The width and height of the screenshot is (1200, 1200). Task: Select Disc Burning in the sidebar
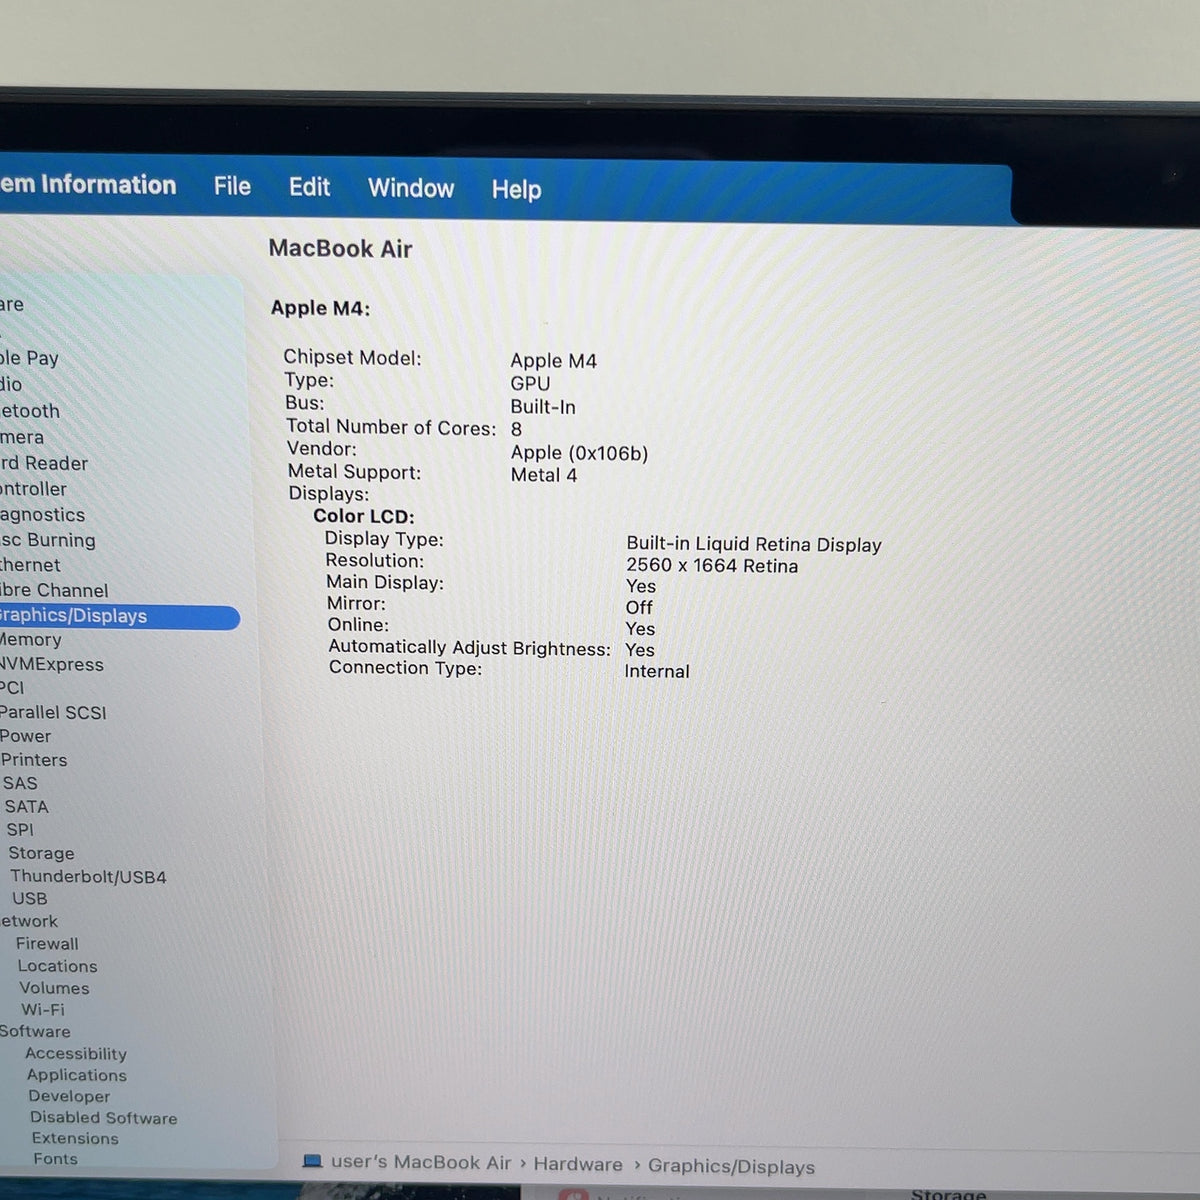click(48, 540)
